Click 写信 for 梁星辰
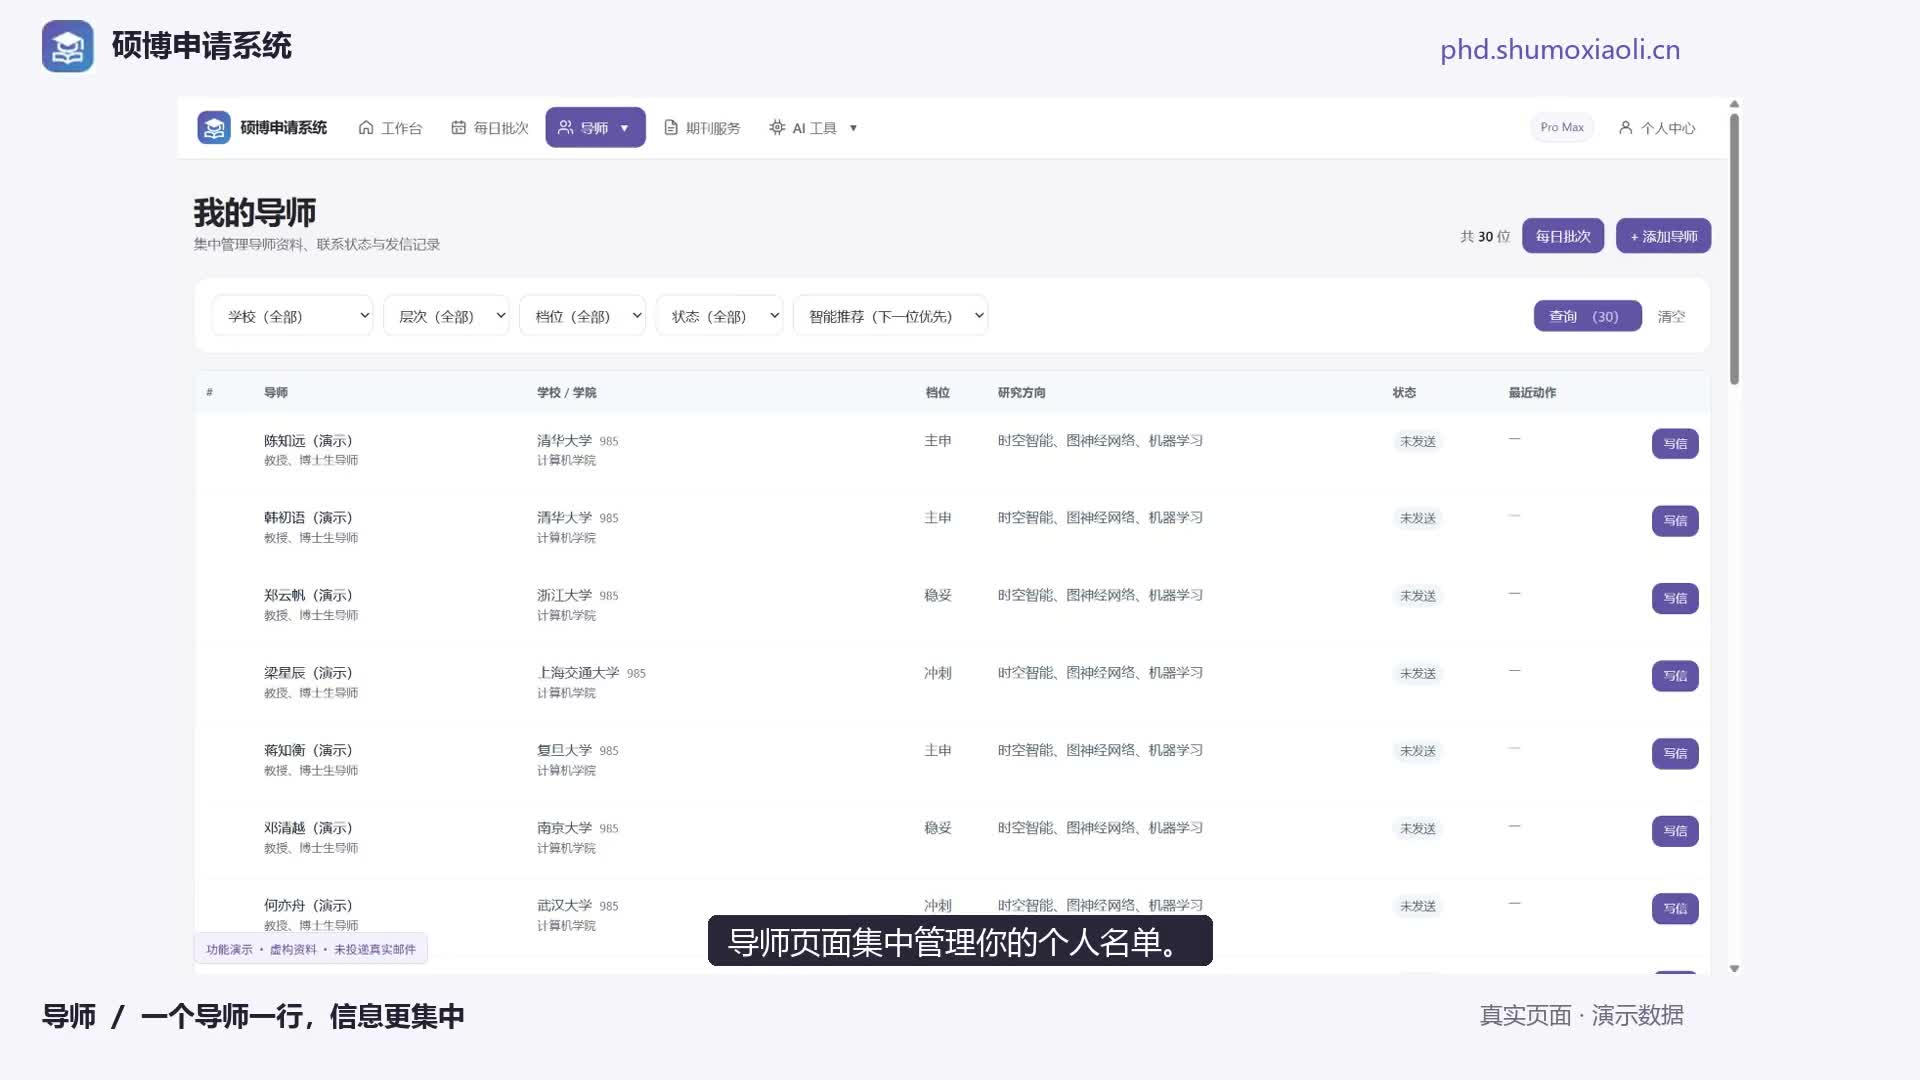 click(1675, 676)
